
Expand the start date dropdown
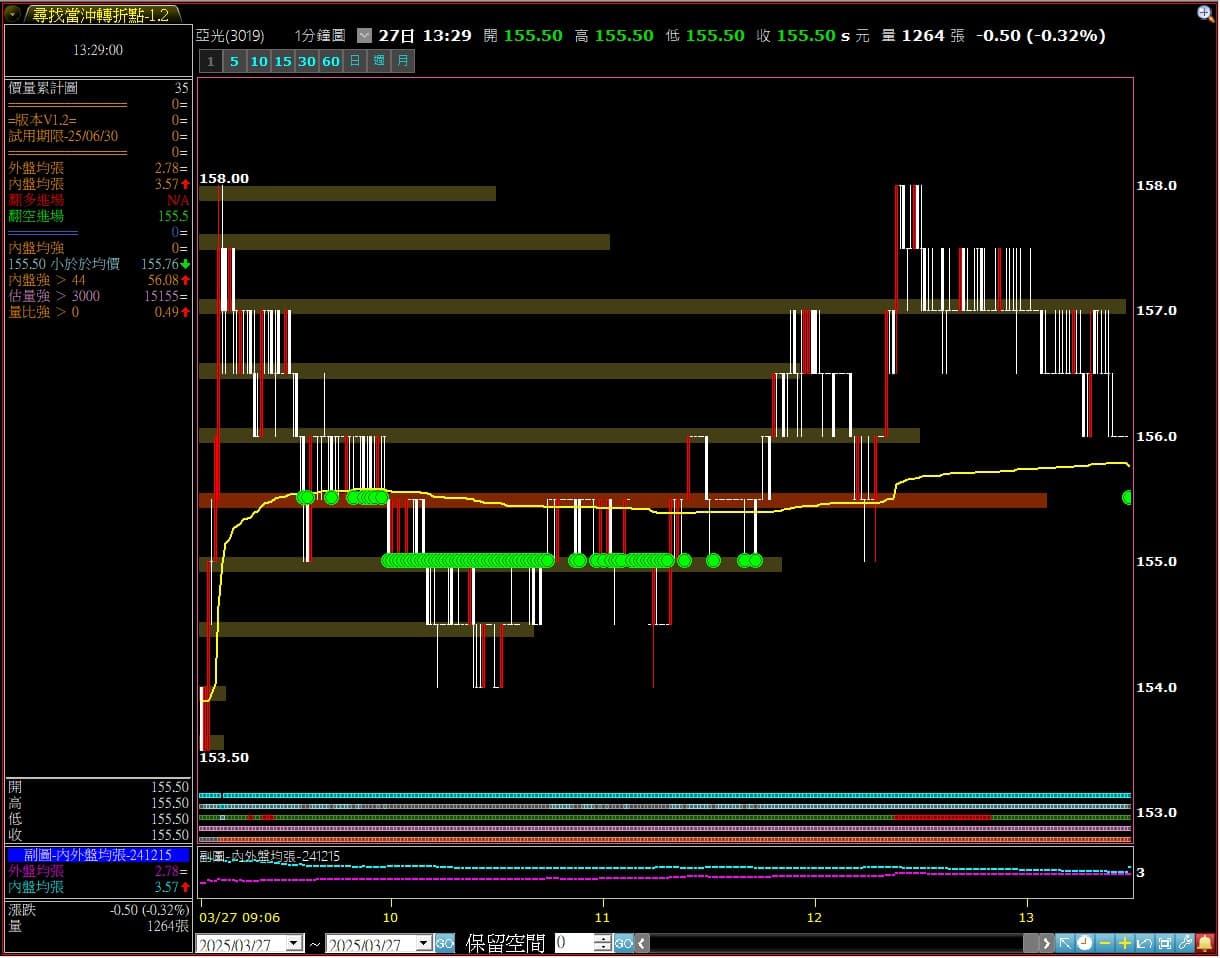click(294, 943)
